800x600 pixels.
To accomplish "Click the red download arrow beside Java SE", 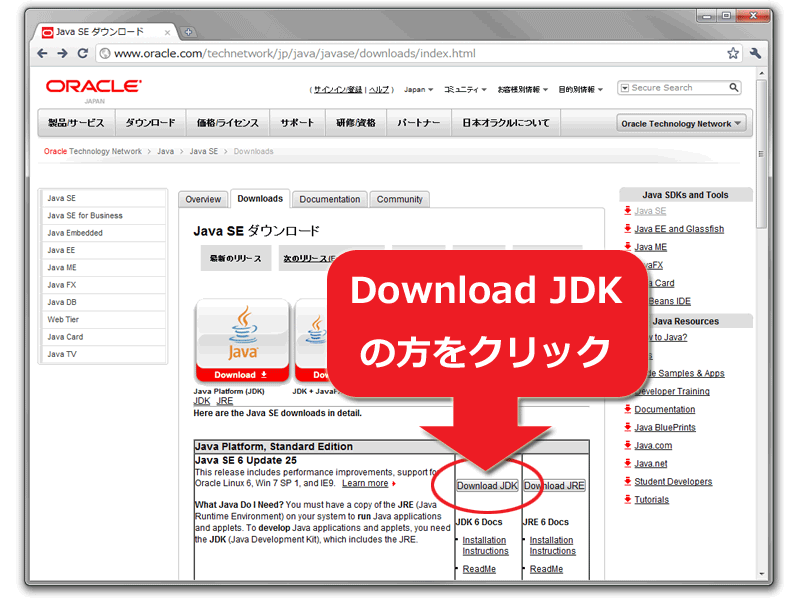I will click(628, 210).
